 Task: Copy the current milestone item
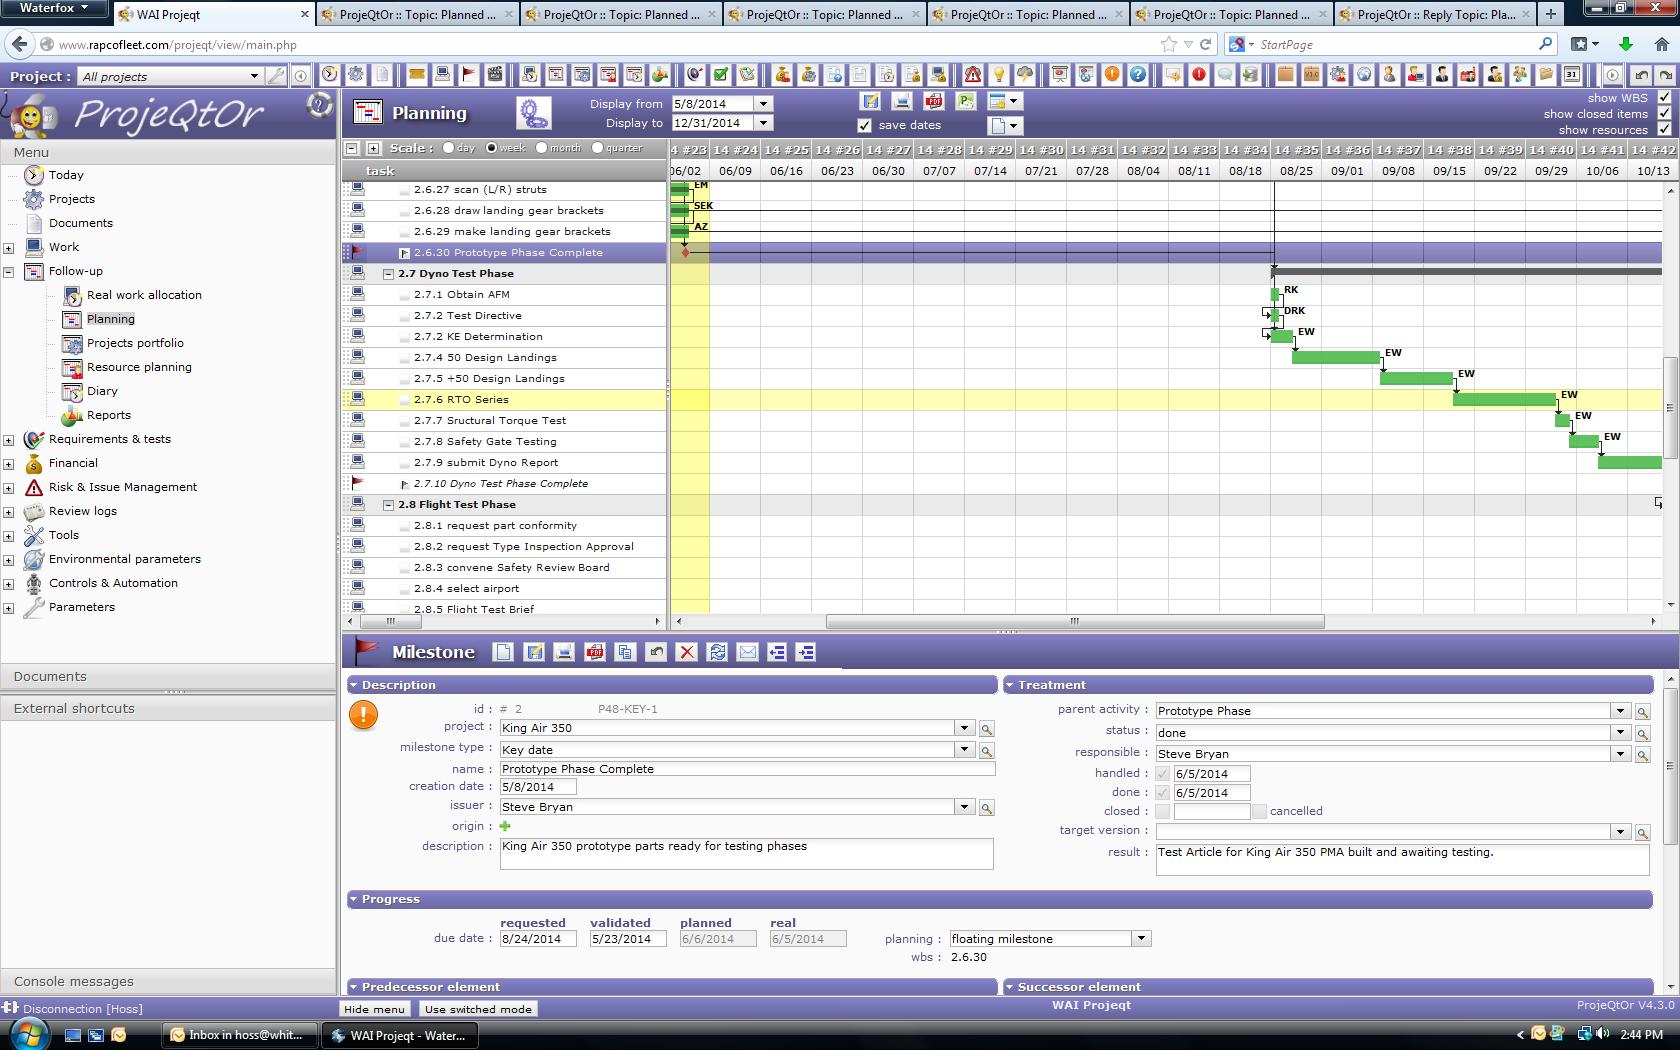(625, 652)
